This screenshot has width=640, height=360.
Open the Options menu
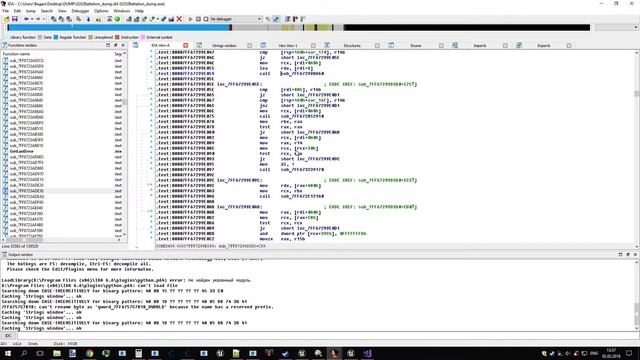[x=101, y=11]
